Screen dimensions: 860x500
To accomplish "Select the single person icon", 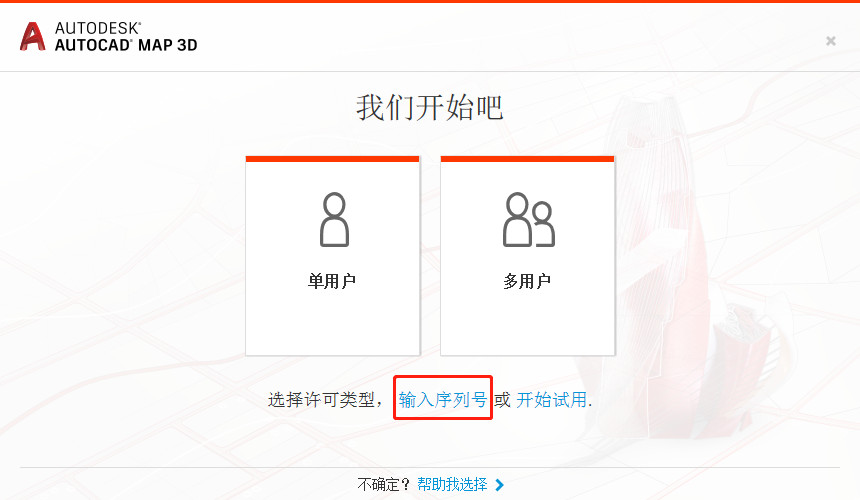I will tap(334, 219).
